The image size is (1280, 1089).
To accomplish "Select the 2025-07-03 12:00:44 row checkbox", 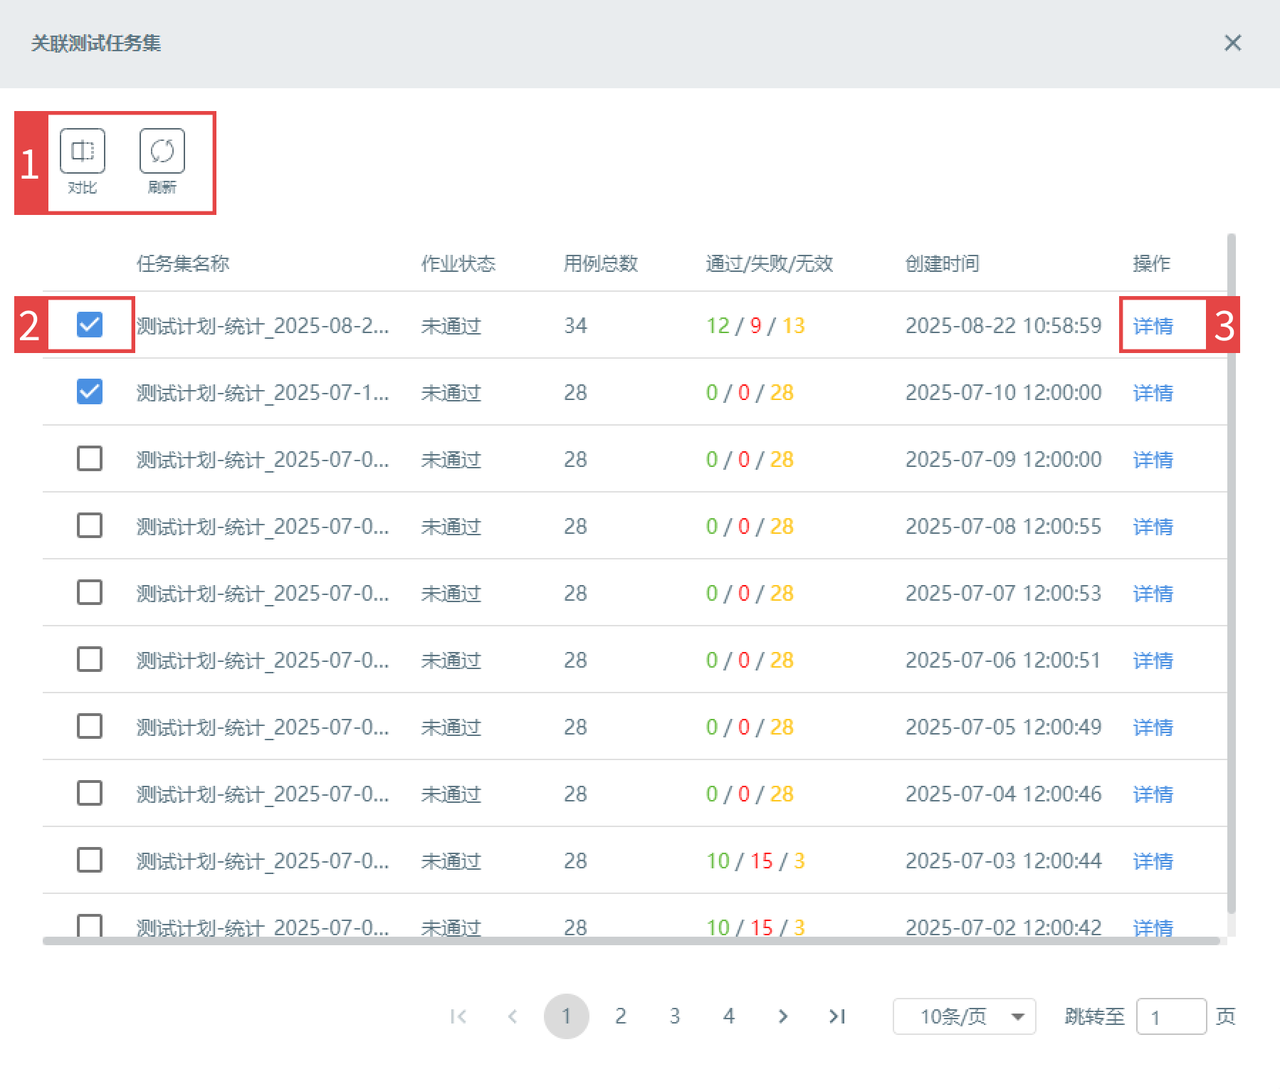I will pyautogui.click(x=90, y=860).
